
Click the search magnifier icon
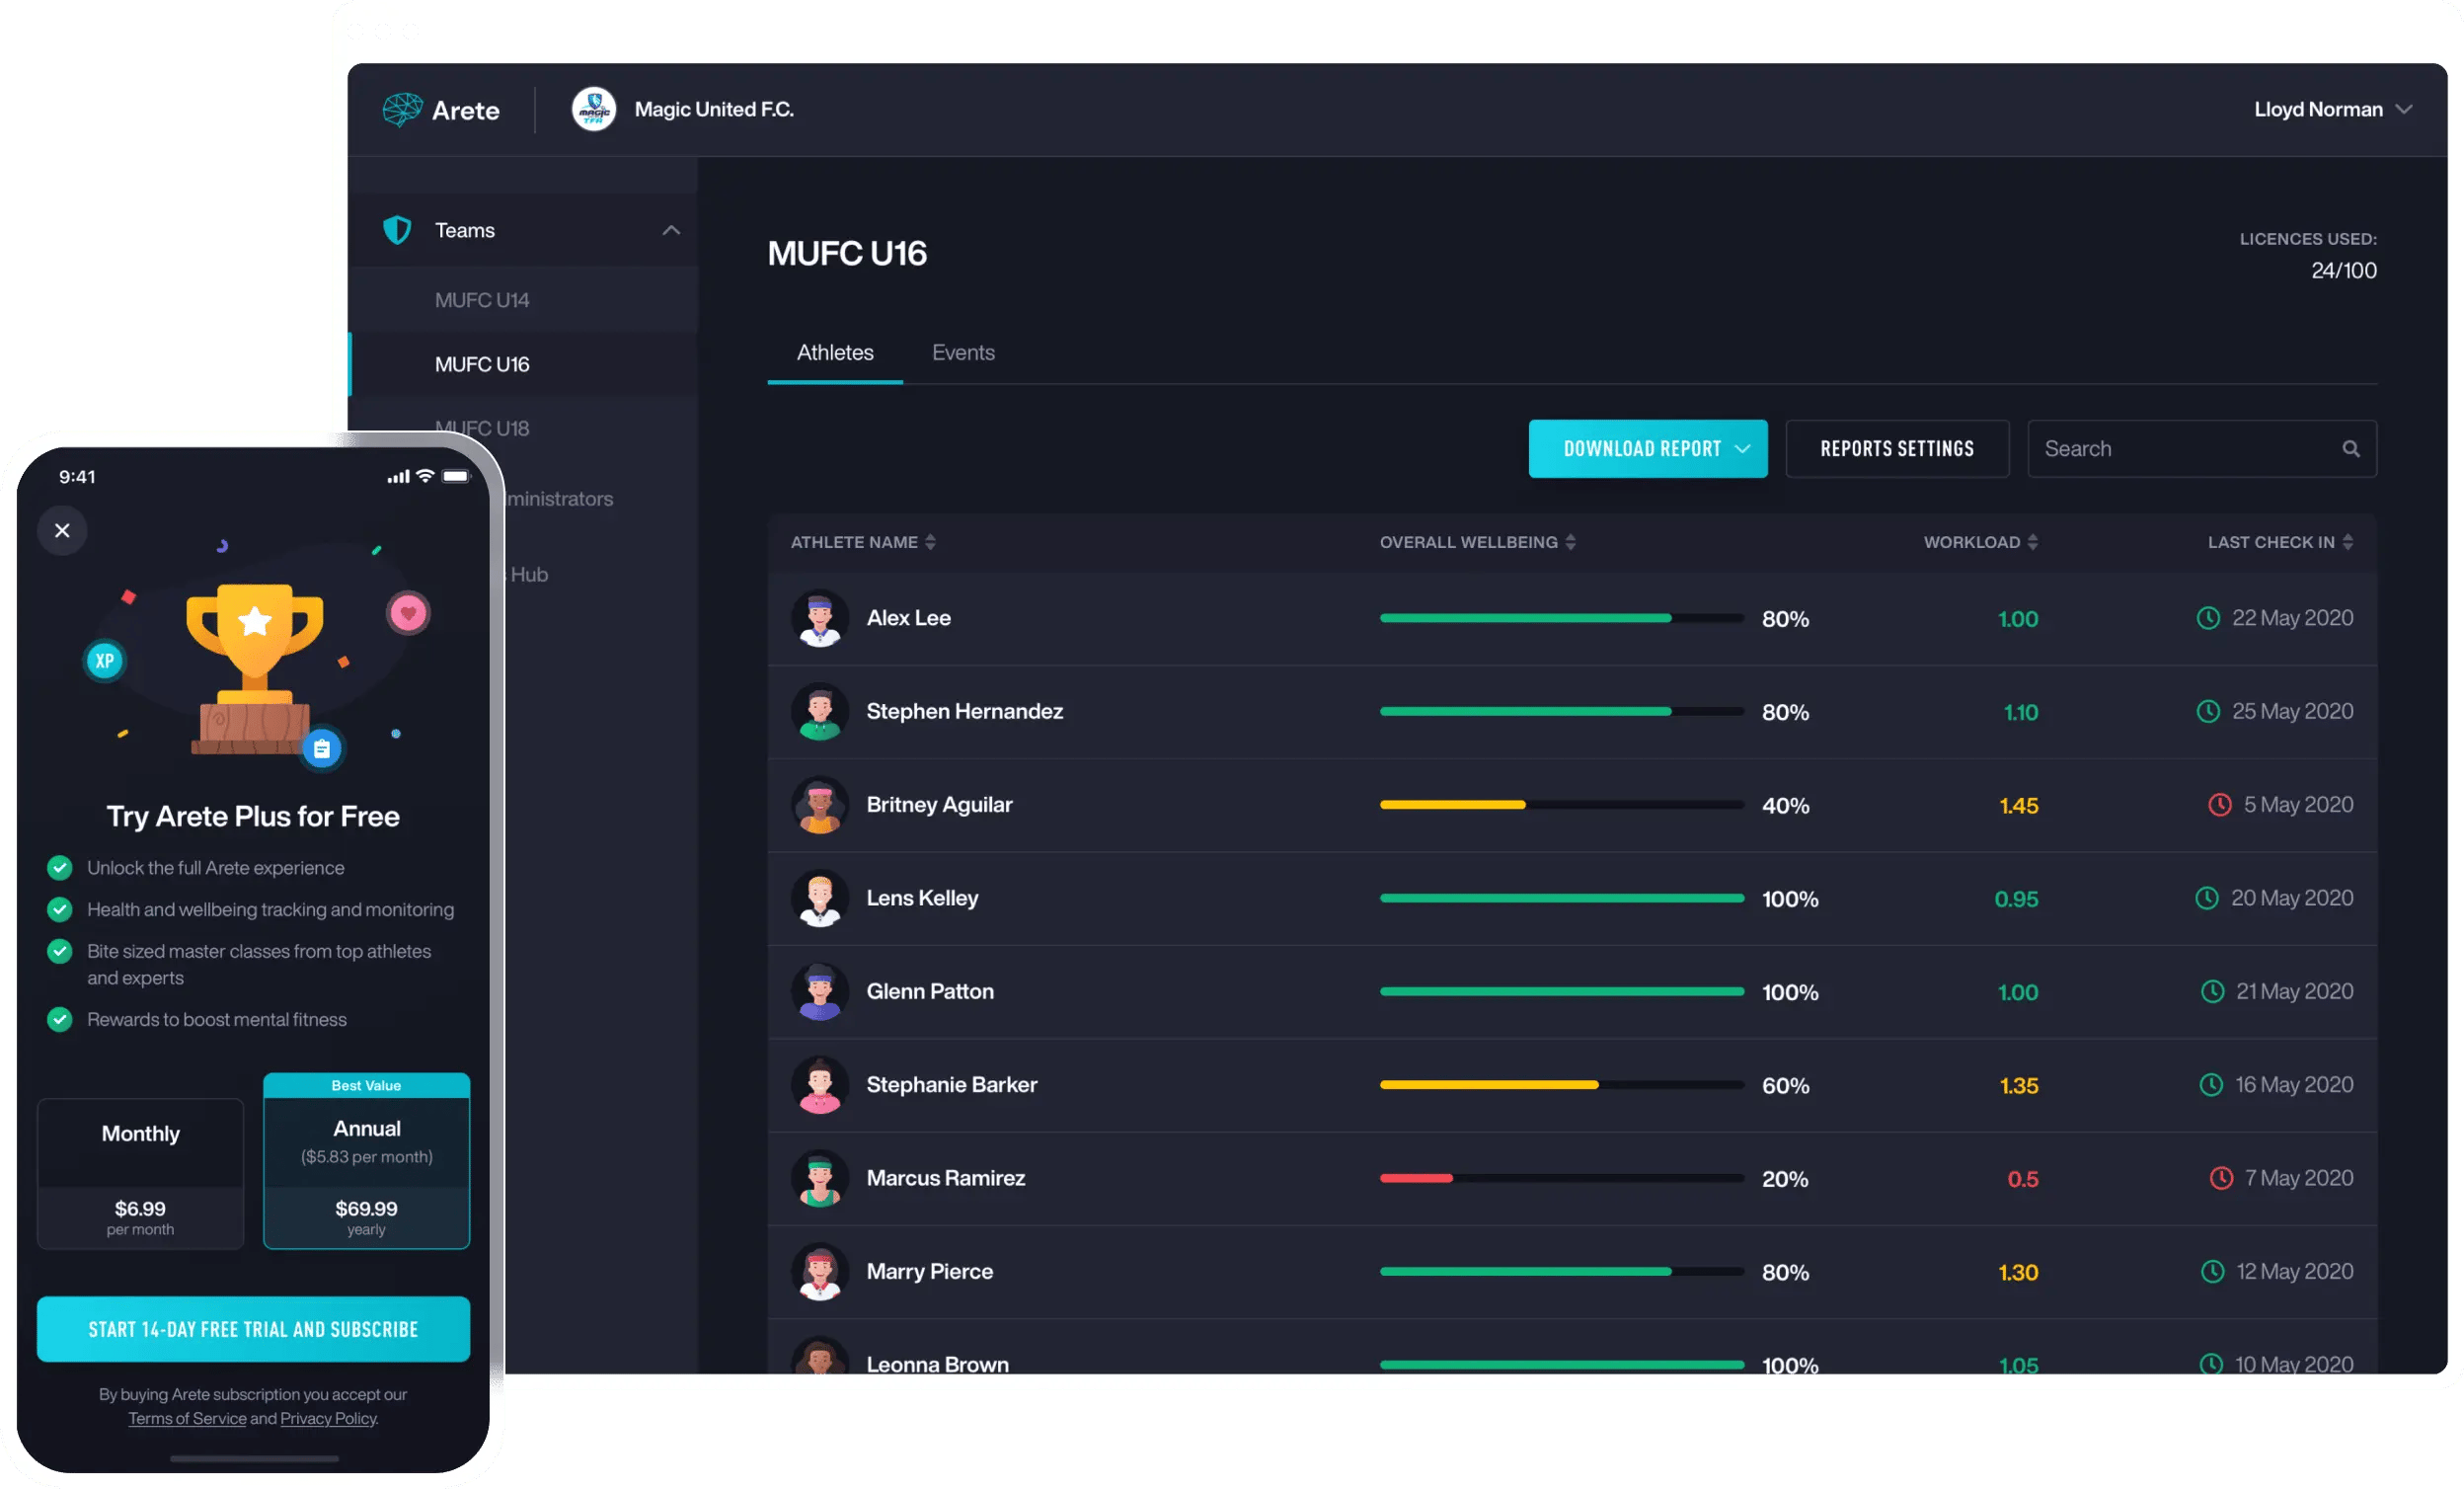pyautogui.click(x=2350, y=449)
